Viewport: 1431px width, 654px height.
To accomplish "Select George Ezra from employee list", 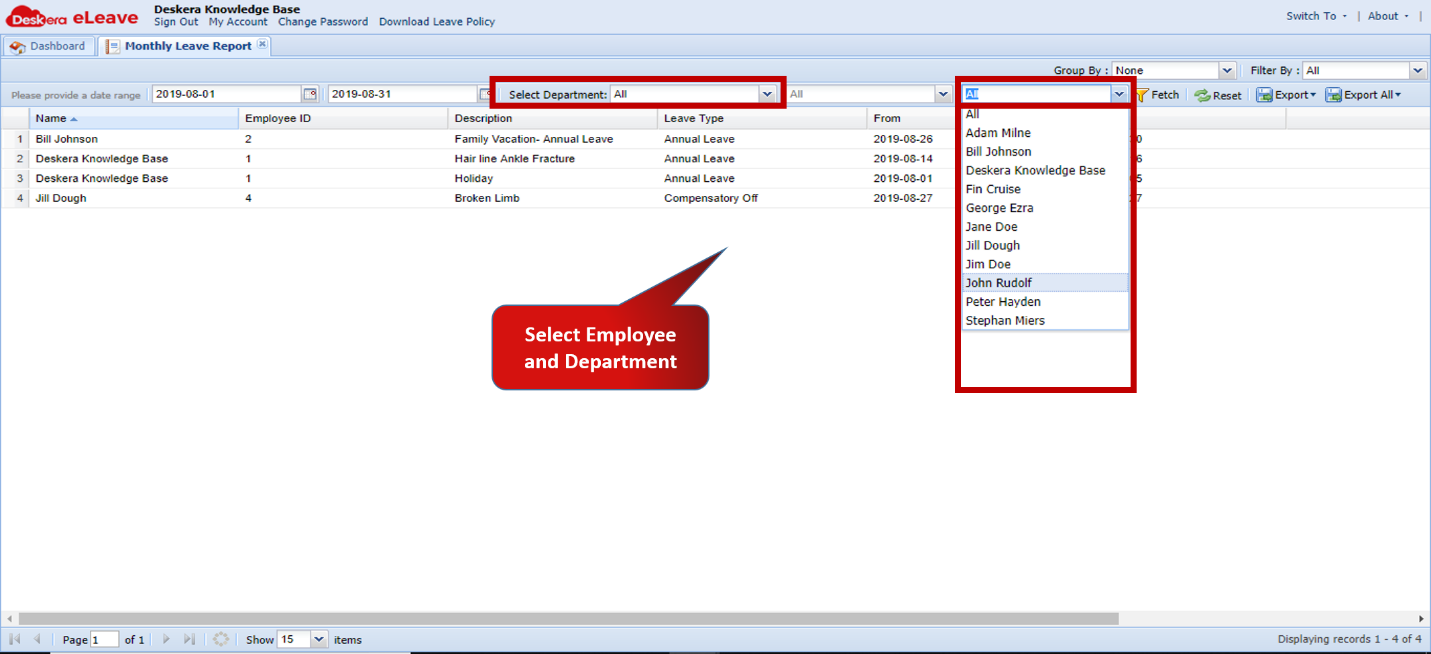I will pos(1045,208).
